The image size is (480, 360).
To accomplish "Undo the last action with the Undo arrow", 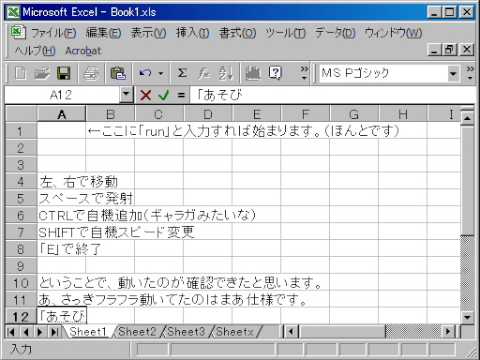I will (x=145, y=73).
